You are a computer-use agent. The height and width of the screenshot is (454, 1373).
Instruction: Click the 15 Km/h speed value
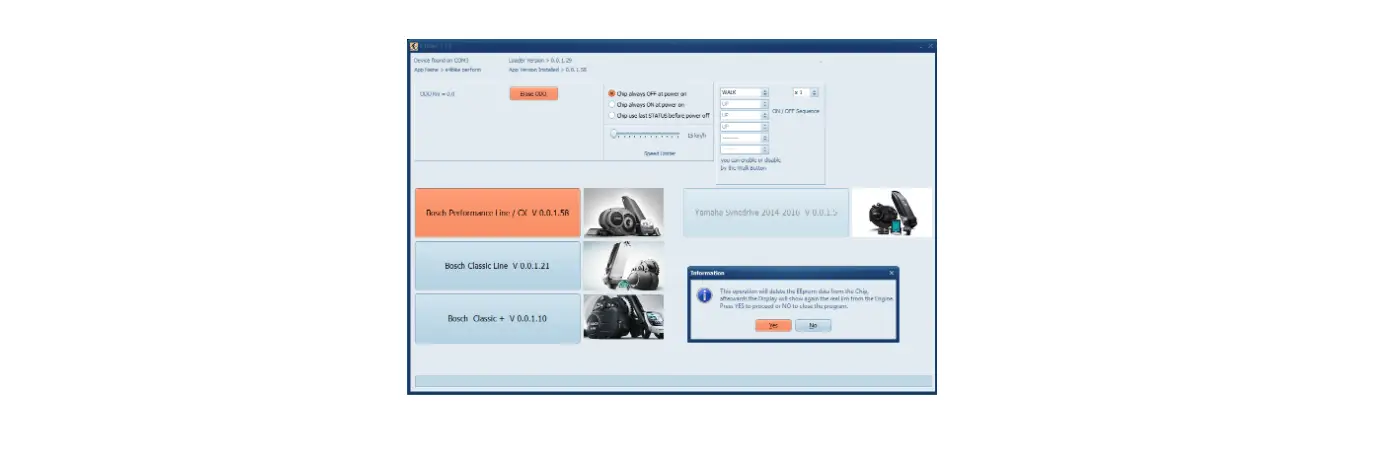point(697,135)
